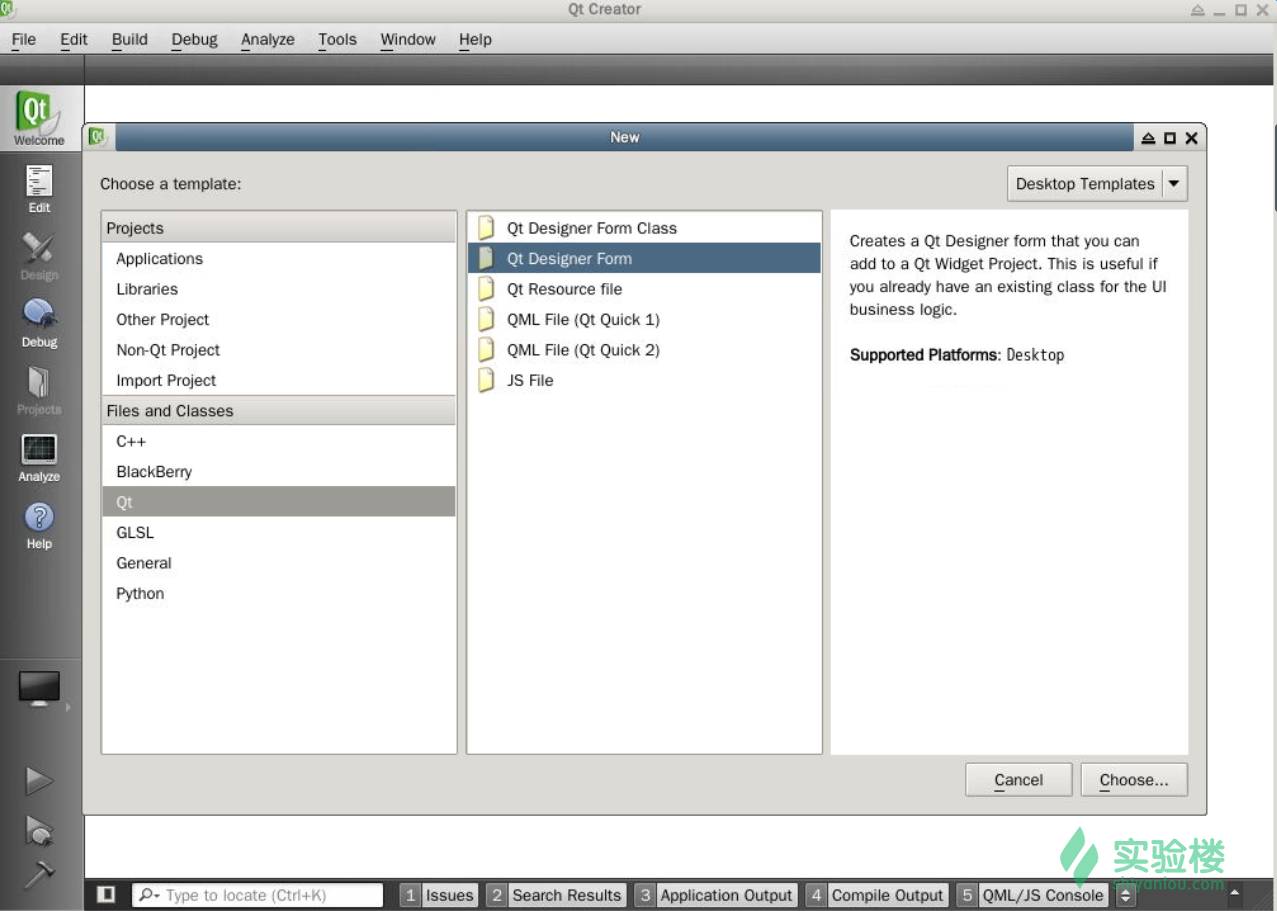Select QML File (Qt Quick 2) template

644,350
